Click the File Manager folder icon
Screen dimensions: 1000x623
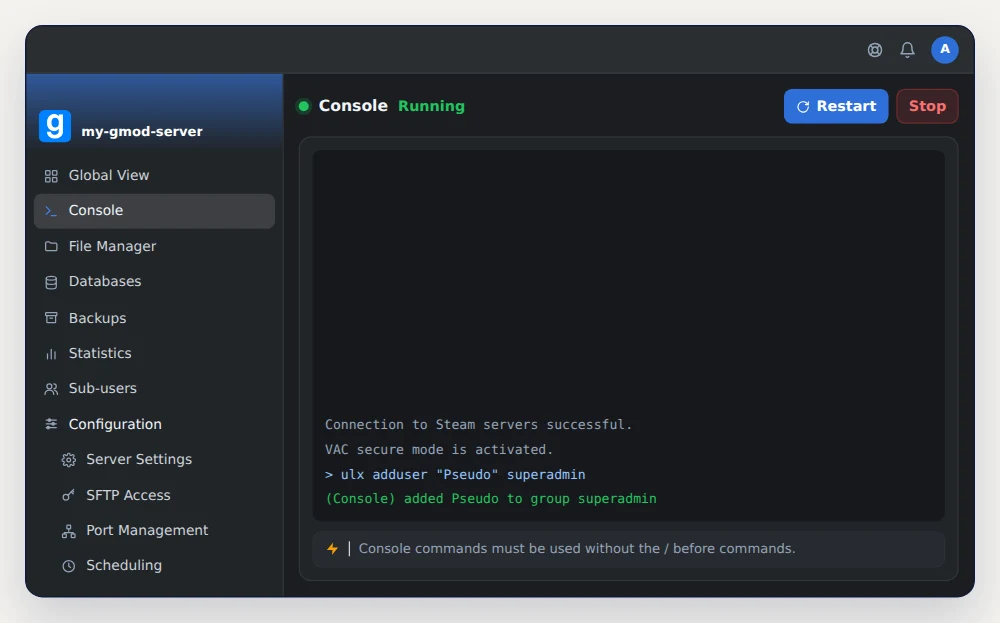point(51,247)
